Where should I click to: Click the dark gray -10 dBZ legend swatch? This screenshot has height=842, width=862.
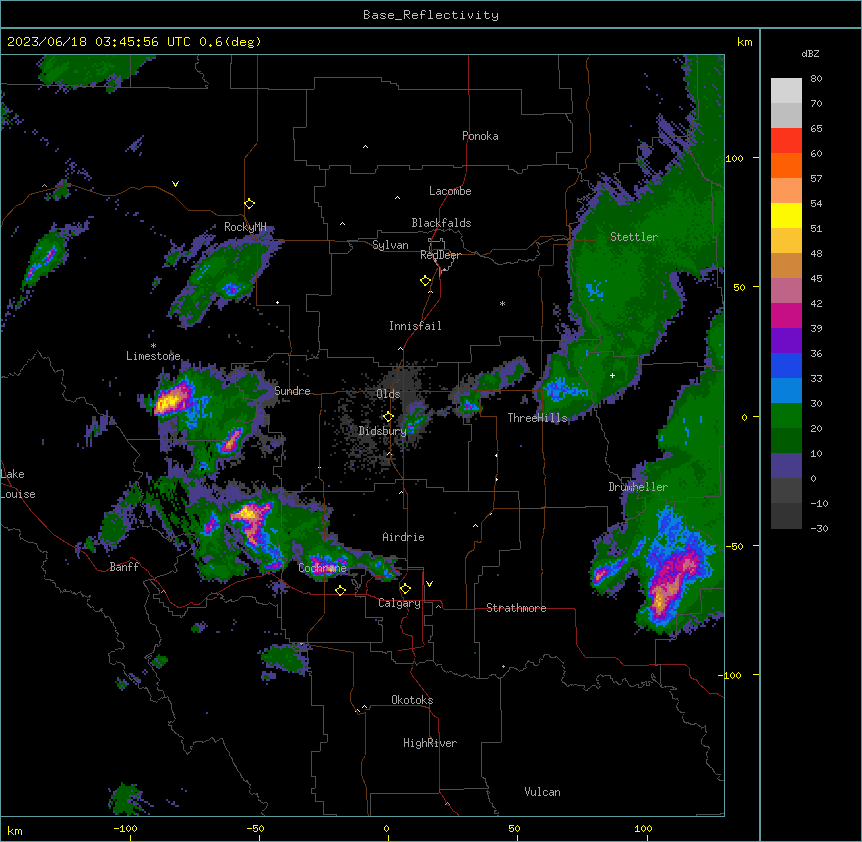(786, 515)
